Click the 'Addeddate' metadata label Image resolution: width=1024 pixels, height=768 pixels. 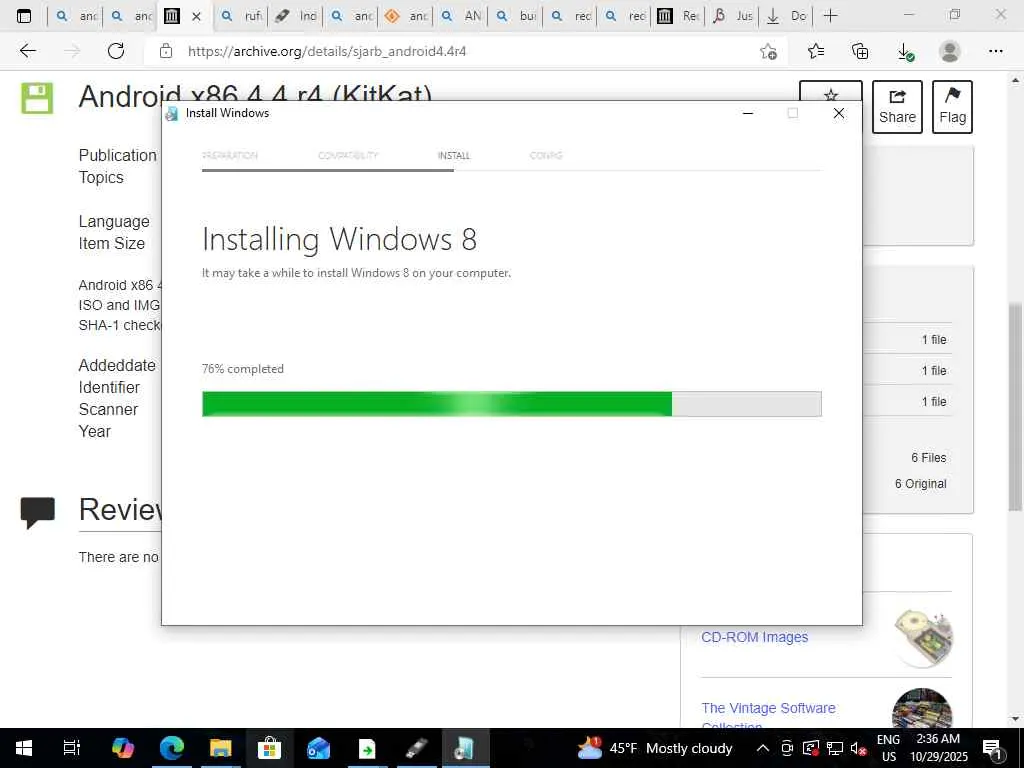click(x=117, y=365)
